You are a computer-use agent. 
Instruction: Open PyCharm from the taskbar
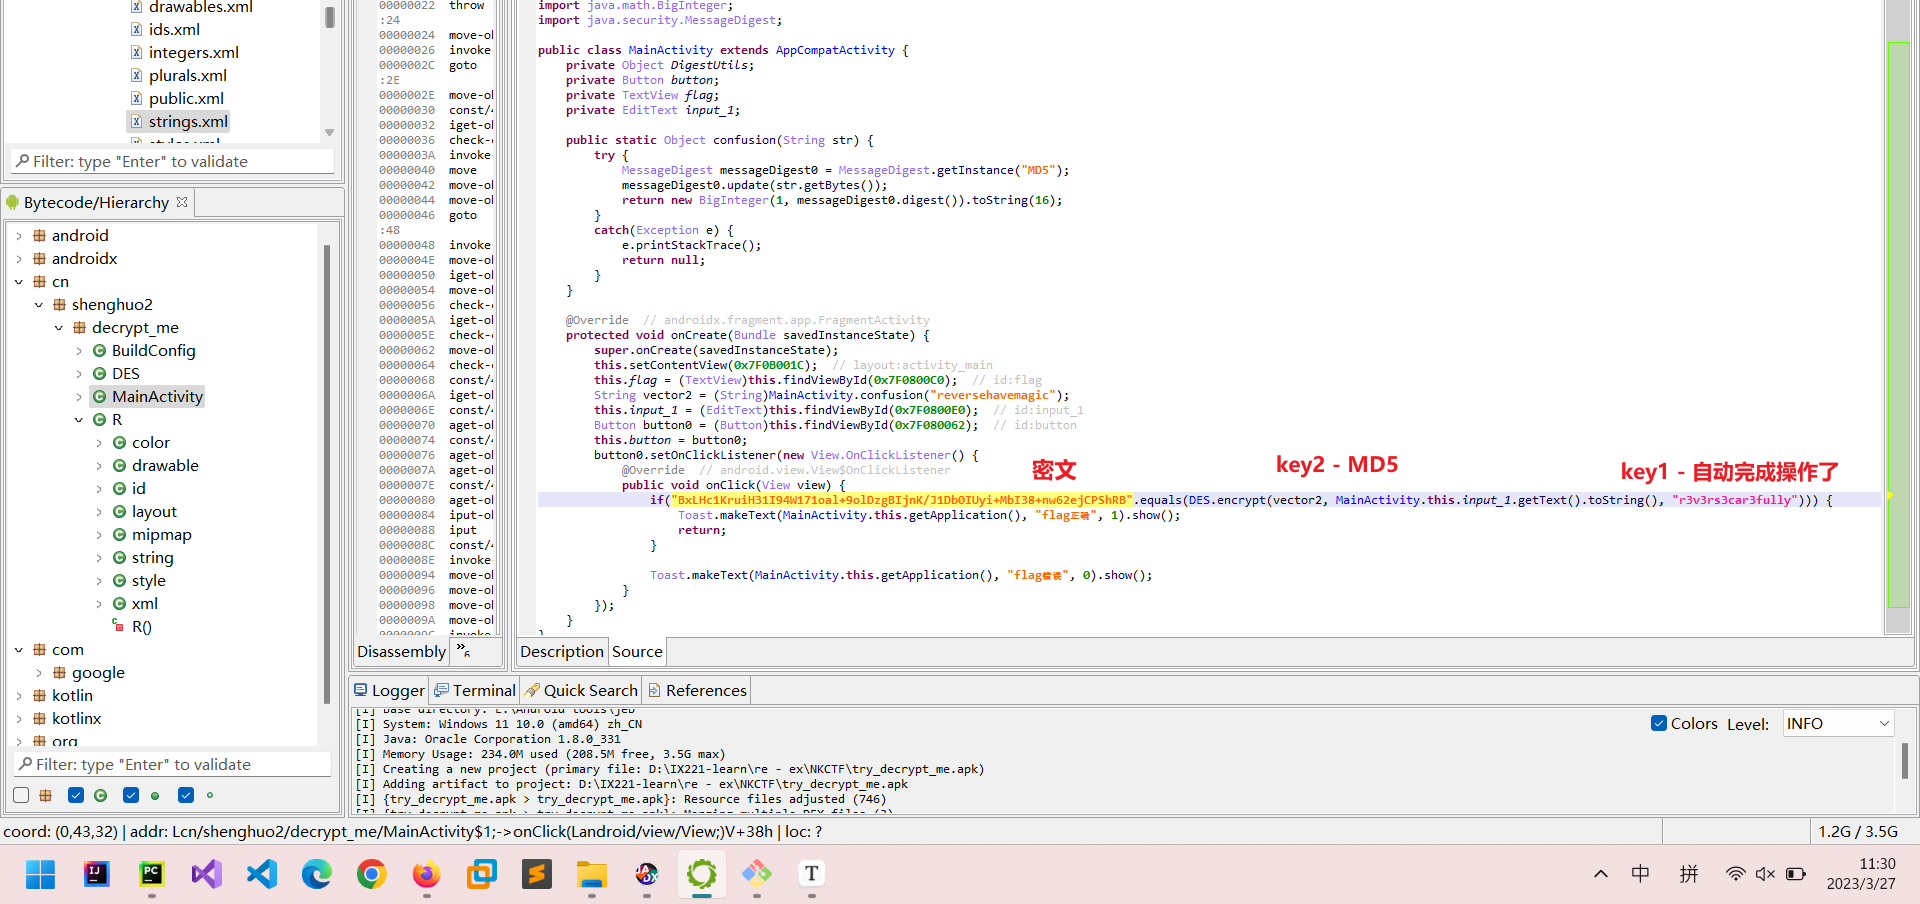tap(151, 875)
